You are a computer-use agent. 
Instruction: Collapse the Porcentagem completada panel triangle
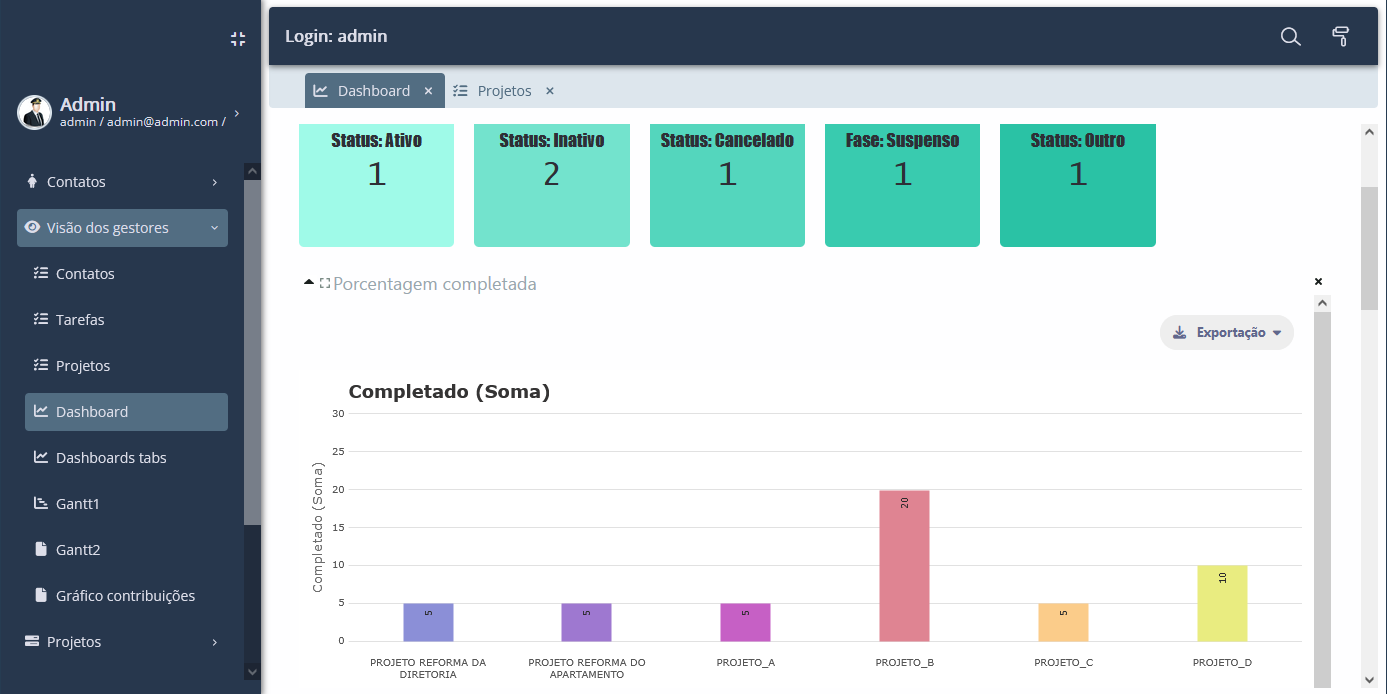[x=309, y=283]
